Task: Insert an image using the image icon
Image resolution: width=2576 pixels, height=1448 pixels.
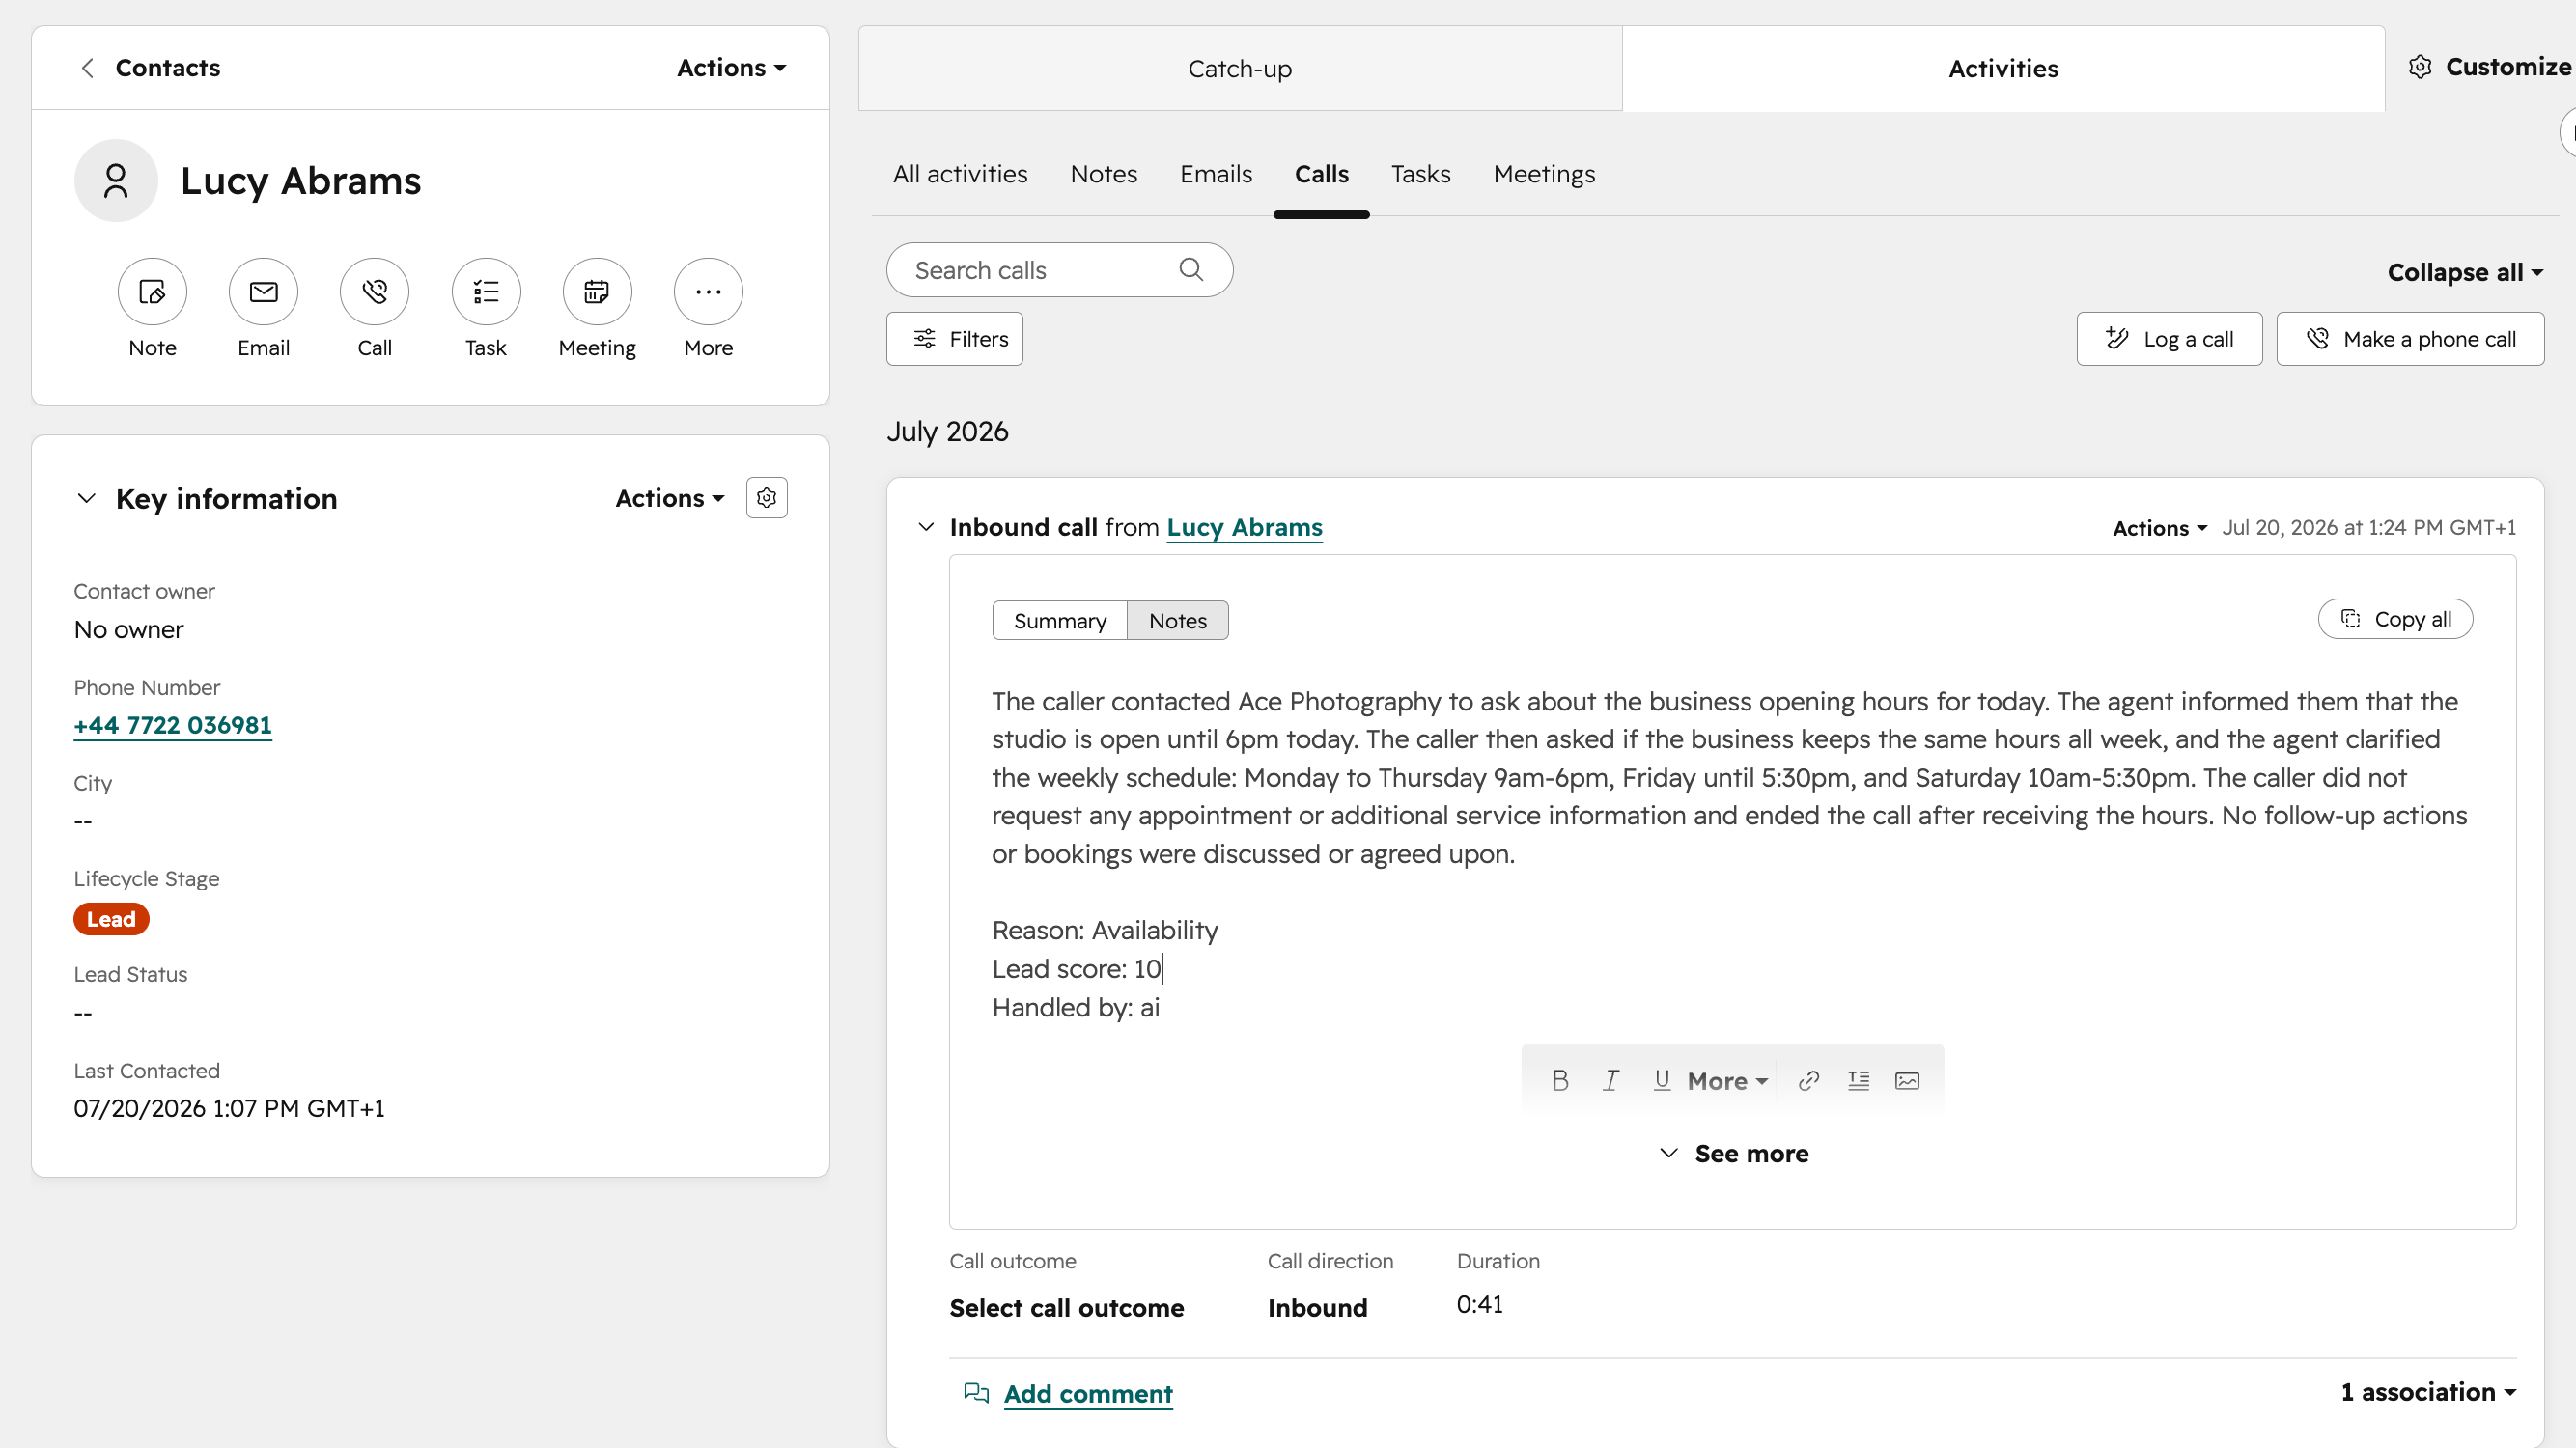Action: (x=1907, y=1080)
